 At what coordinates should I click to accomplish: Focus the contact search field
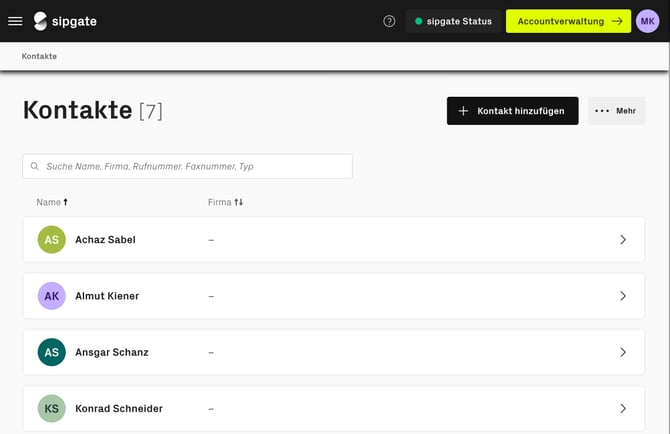point(195,166)
